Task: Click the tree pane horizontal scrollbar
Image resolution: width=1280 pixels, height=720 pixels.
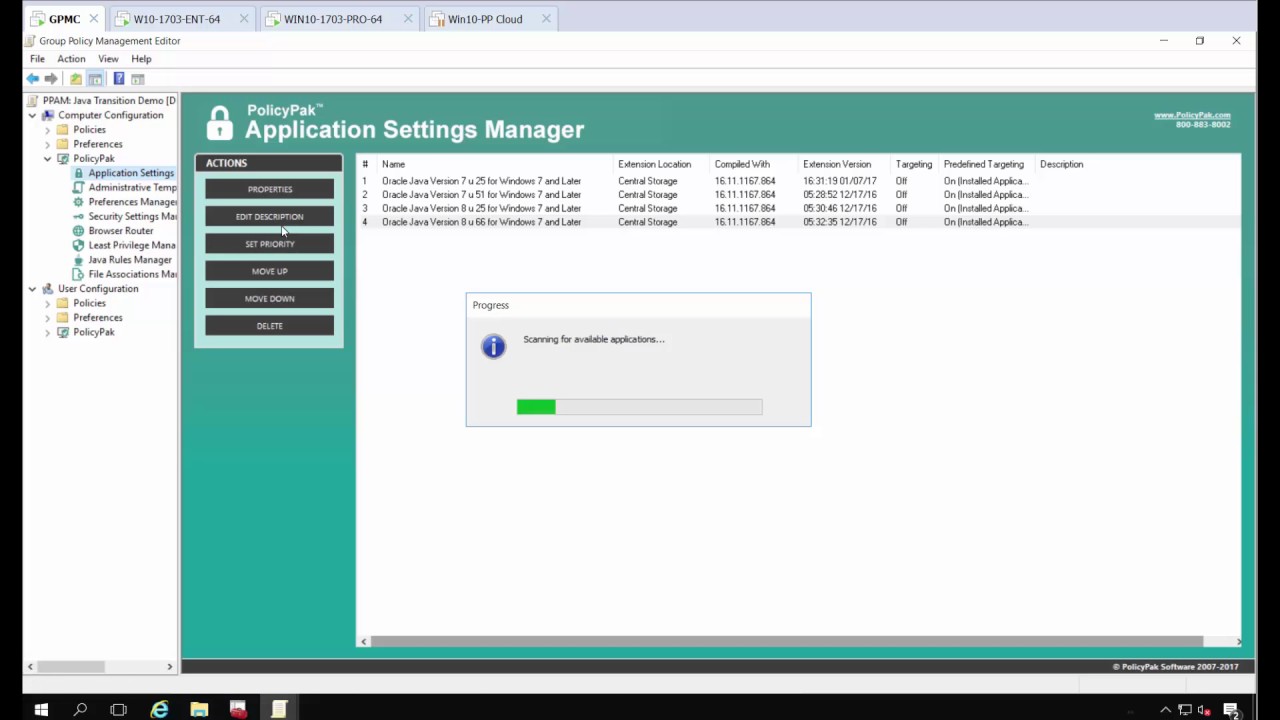Action: pos(100,666)
